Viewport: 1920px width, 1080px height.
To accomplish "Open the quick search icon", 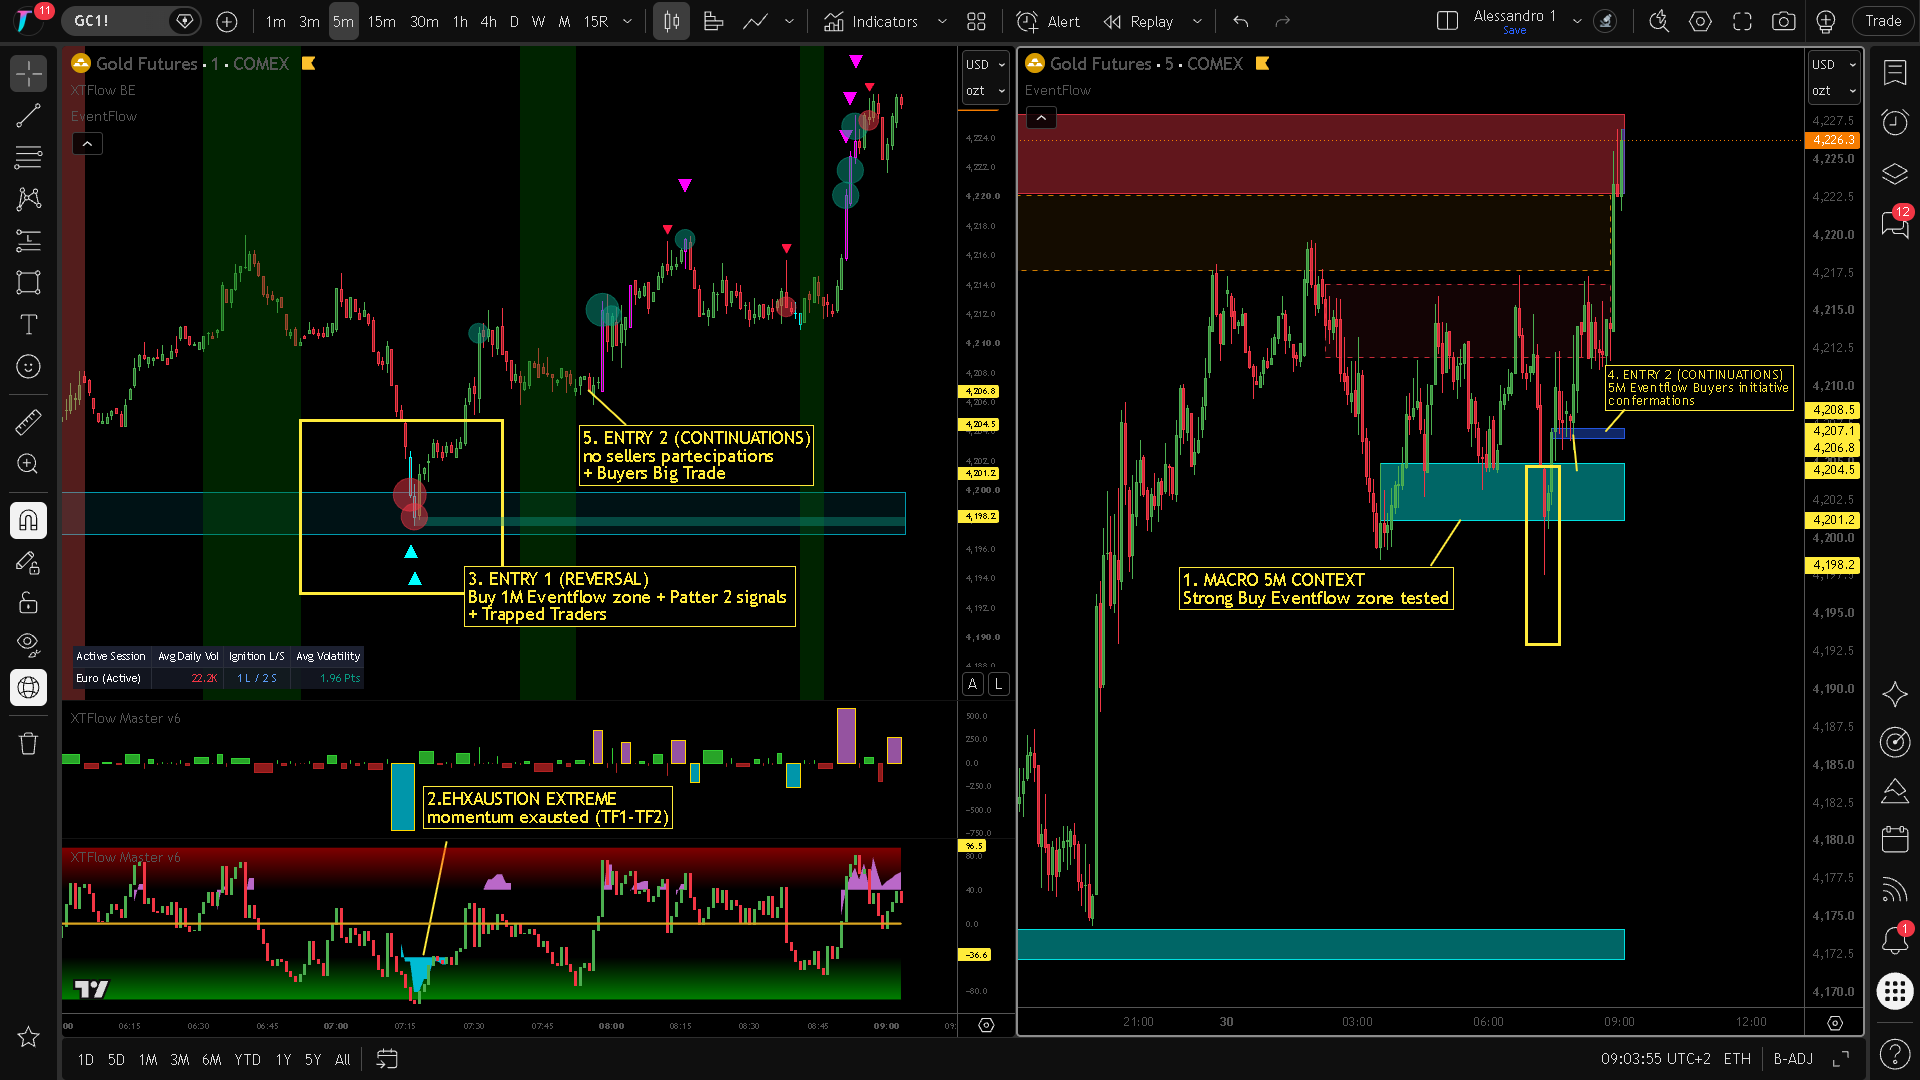I will [1658, 21].
